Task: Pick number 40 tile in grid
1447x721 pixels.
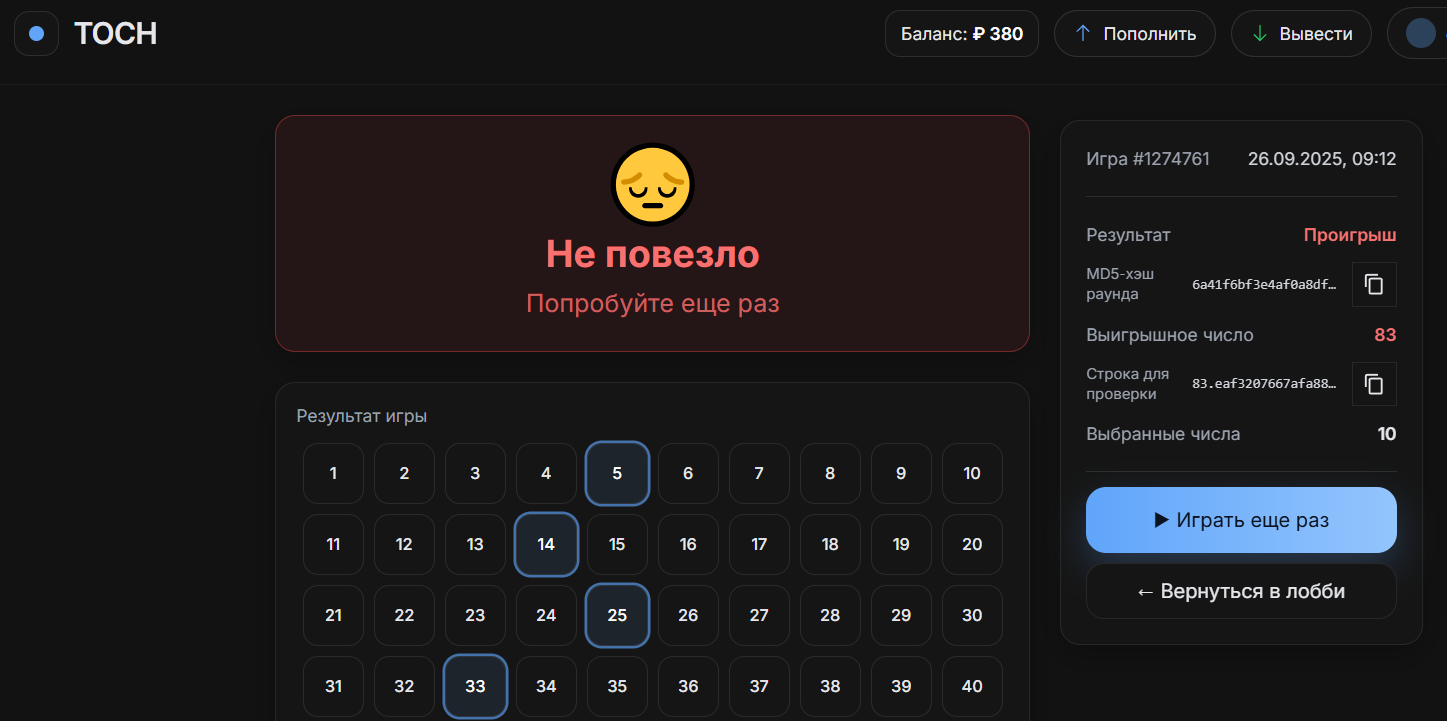Action: [x=972, y=687]
